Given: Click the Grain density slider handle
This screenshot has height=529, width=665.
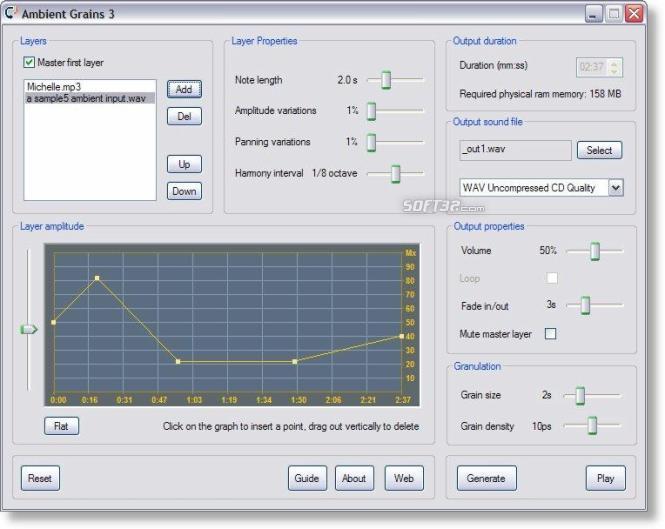Looking at the screenshot, I should click(x=592, y=425).
